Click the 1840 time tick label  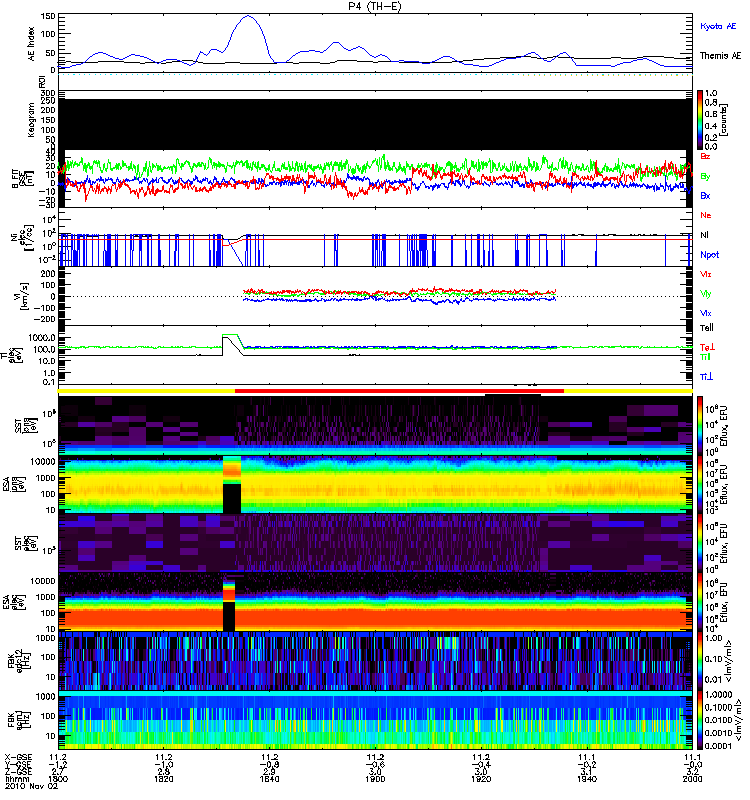(269, 779)
